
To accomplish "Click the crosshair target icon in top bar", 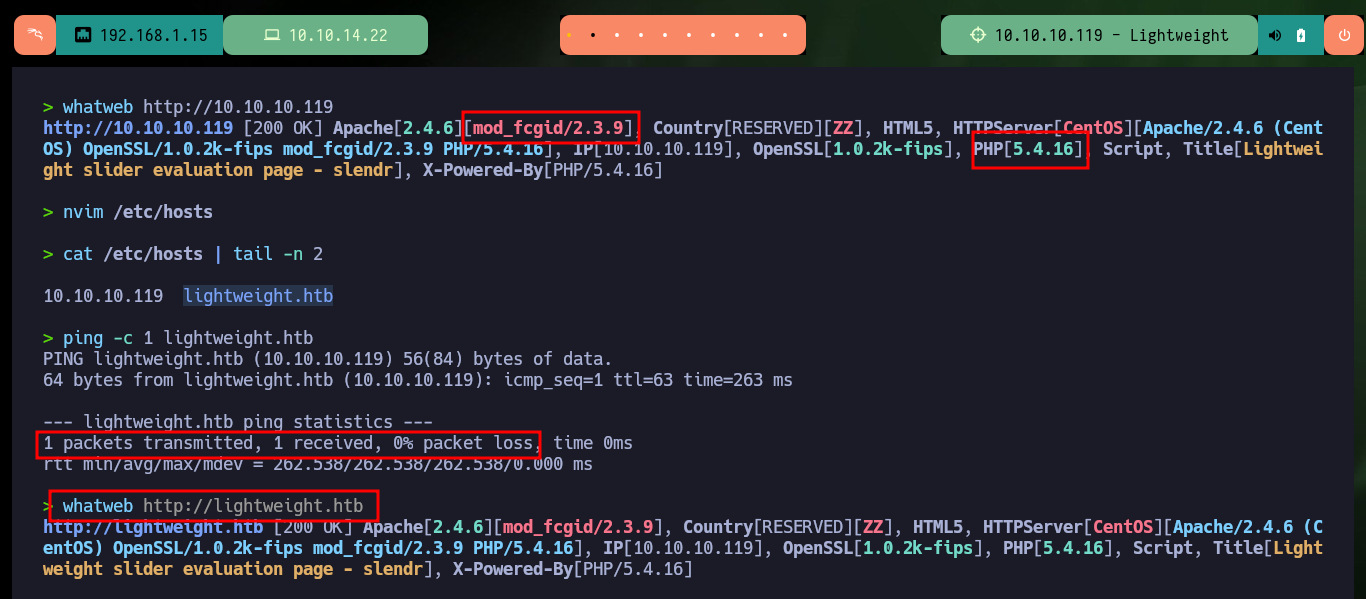I will (x=978, y=35).
